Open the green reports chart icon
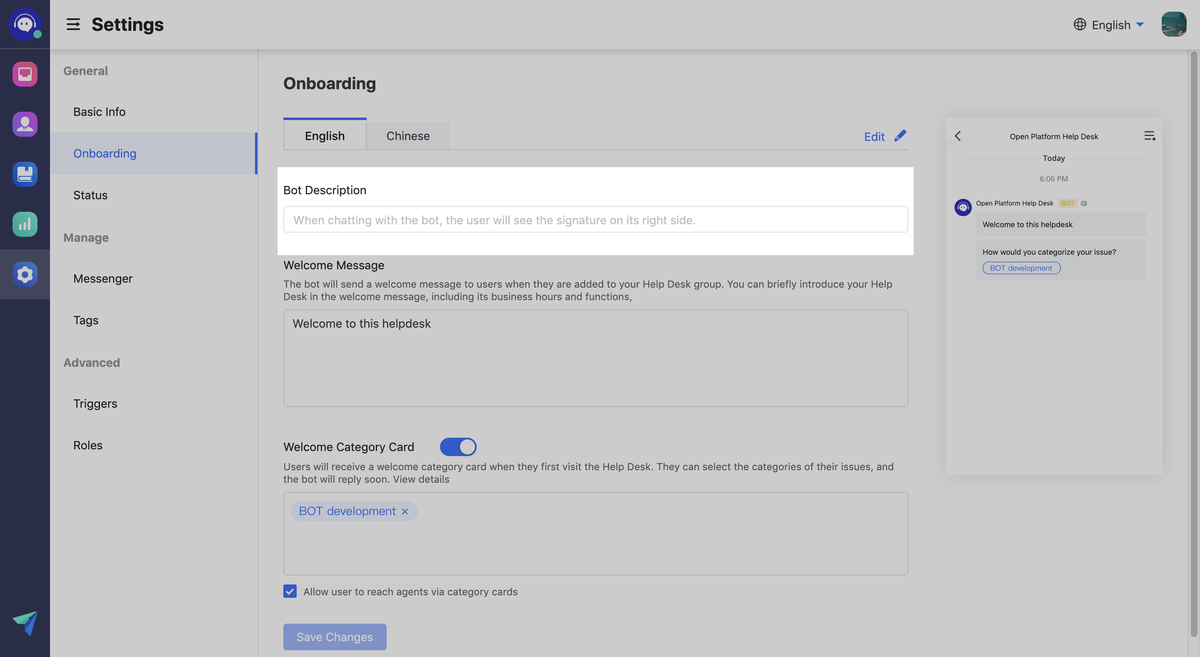Image resolution: width=1200 pixels, height=657 pixels. [25, 224]
